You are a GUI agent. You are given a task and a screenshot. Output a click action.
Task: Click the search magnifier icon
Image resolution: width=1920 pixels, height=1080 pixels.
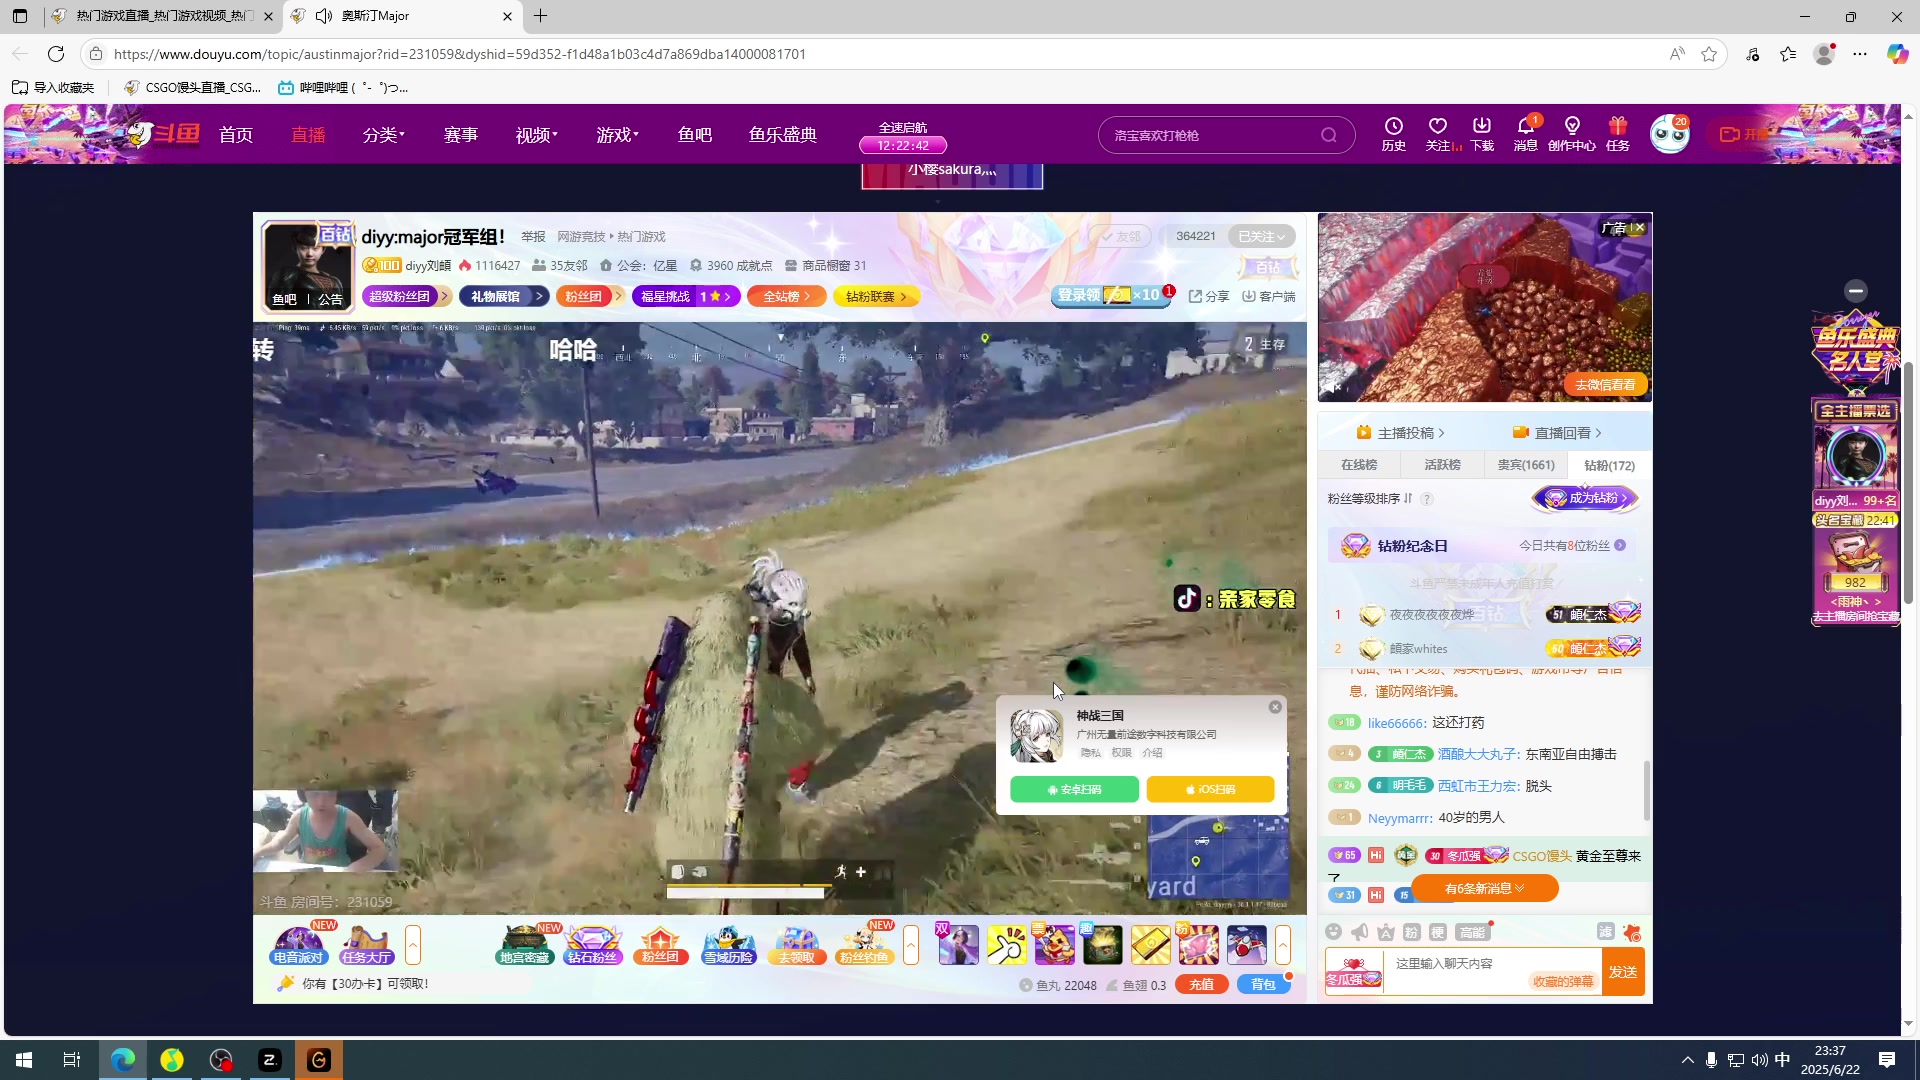(1329, 135)
